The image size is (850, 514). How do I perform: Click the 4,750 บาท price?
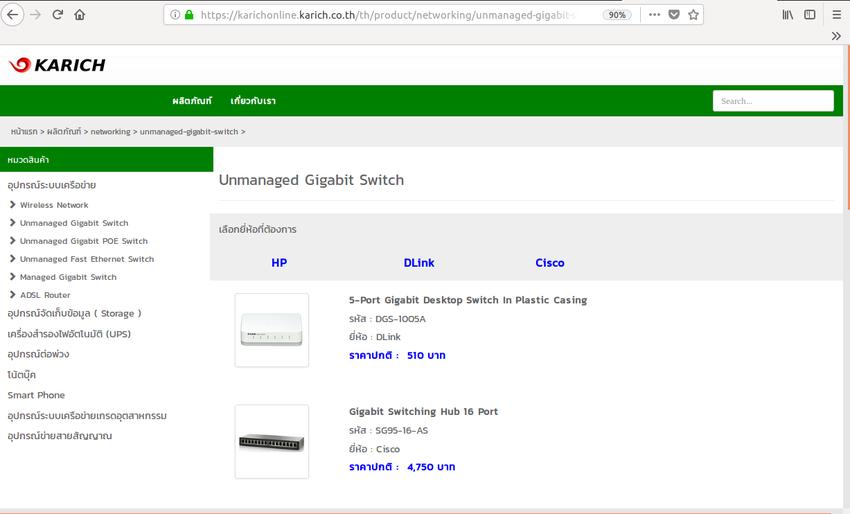tap(431, 467)
